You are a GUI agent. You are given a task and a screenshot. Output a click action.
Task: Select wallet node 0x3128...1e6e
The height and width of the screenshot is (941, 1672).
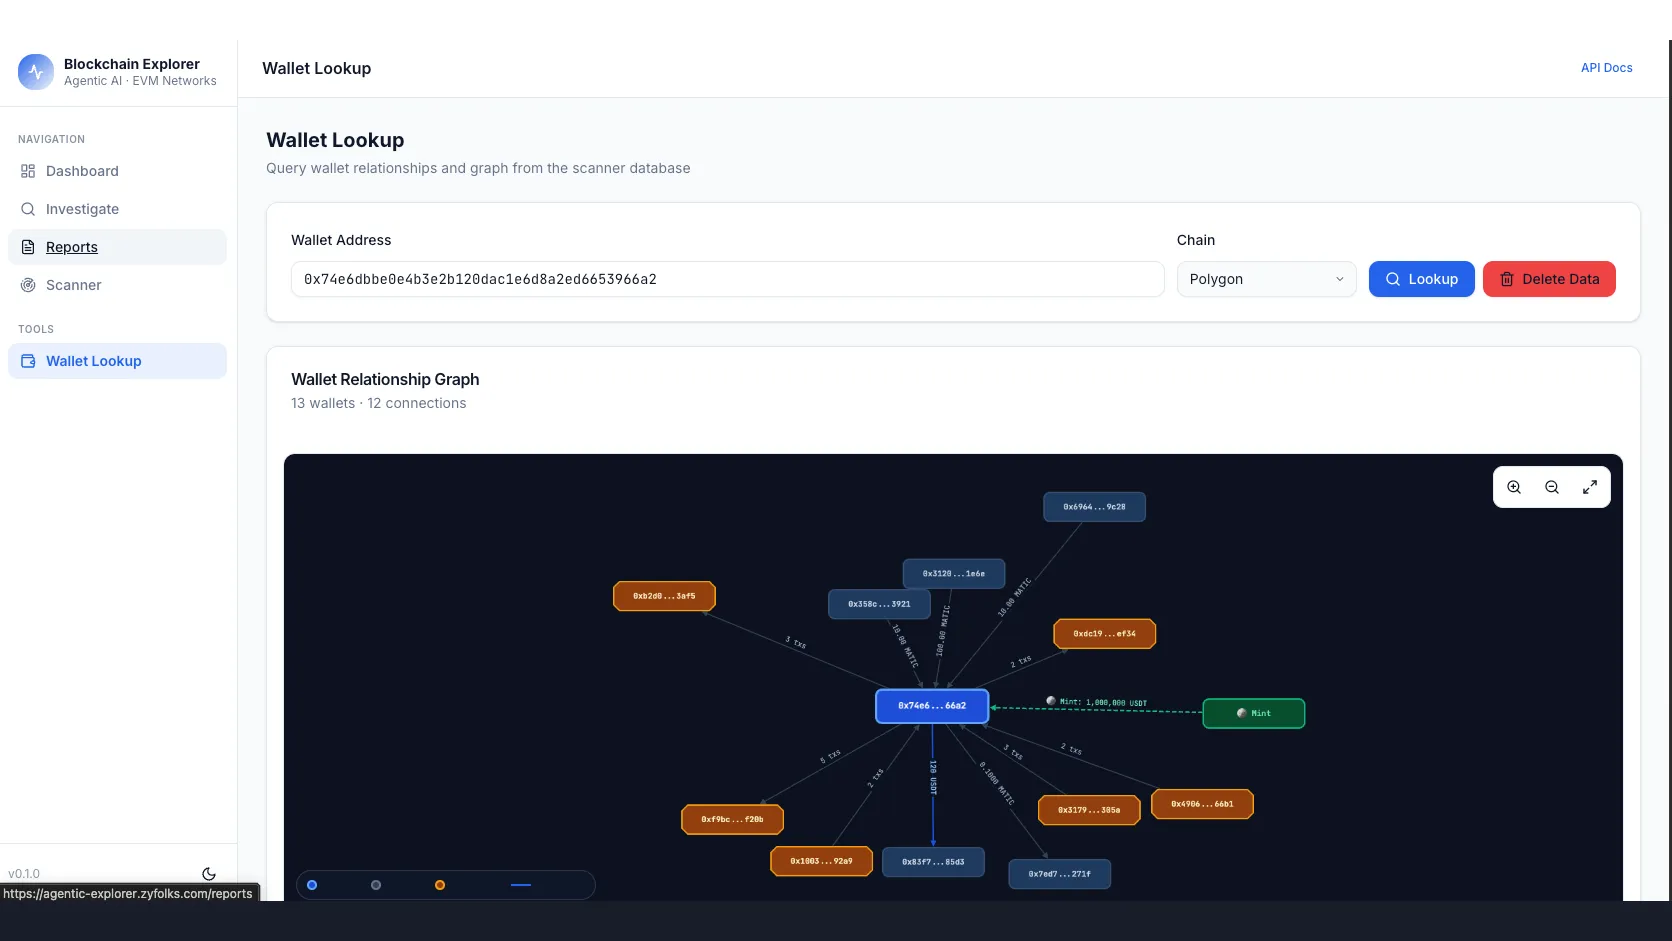[x=954, y=574]
